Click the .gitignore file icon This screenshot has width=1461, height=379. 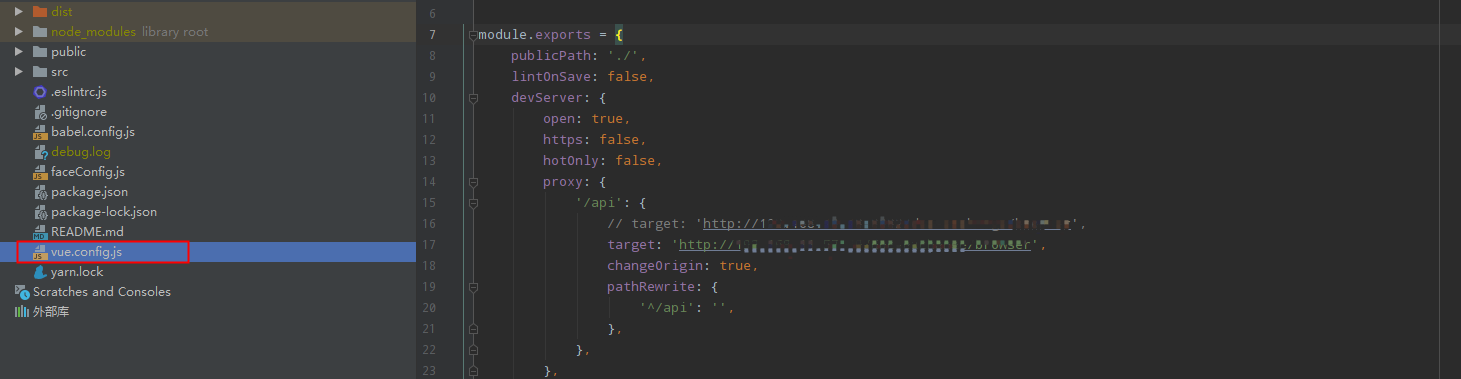40,111
